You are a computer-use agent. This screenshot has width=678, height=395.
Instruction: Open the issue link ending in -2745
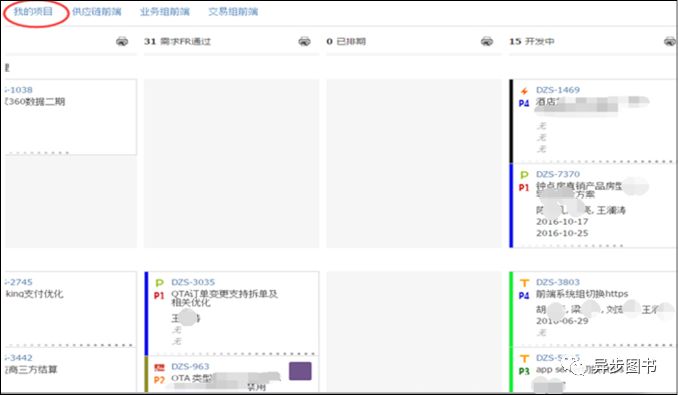[19, 282]
